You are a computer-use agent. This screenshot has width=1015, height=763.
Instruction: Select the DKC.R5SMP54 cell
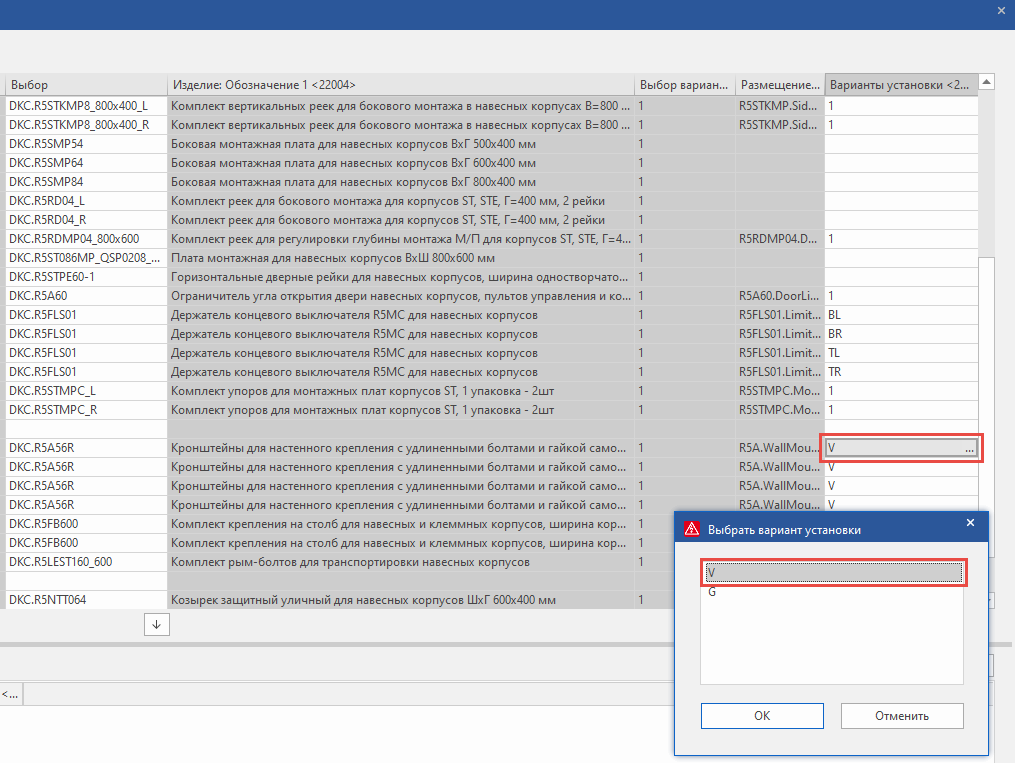point(86,144)
